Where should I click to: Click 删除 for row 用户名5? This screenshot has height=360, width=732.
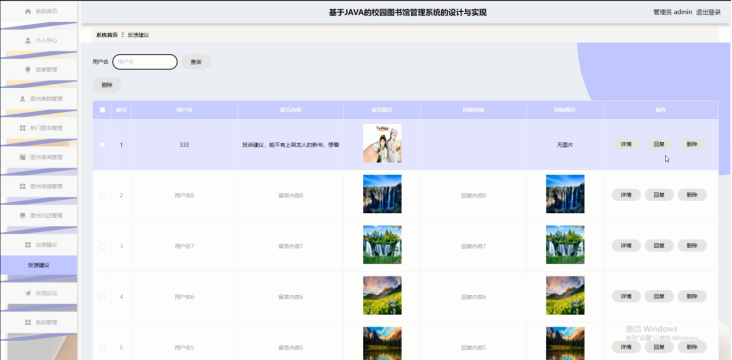pos(692,347)
